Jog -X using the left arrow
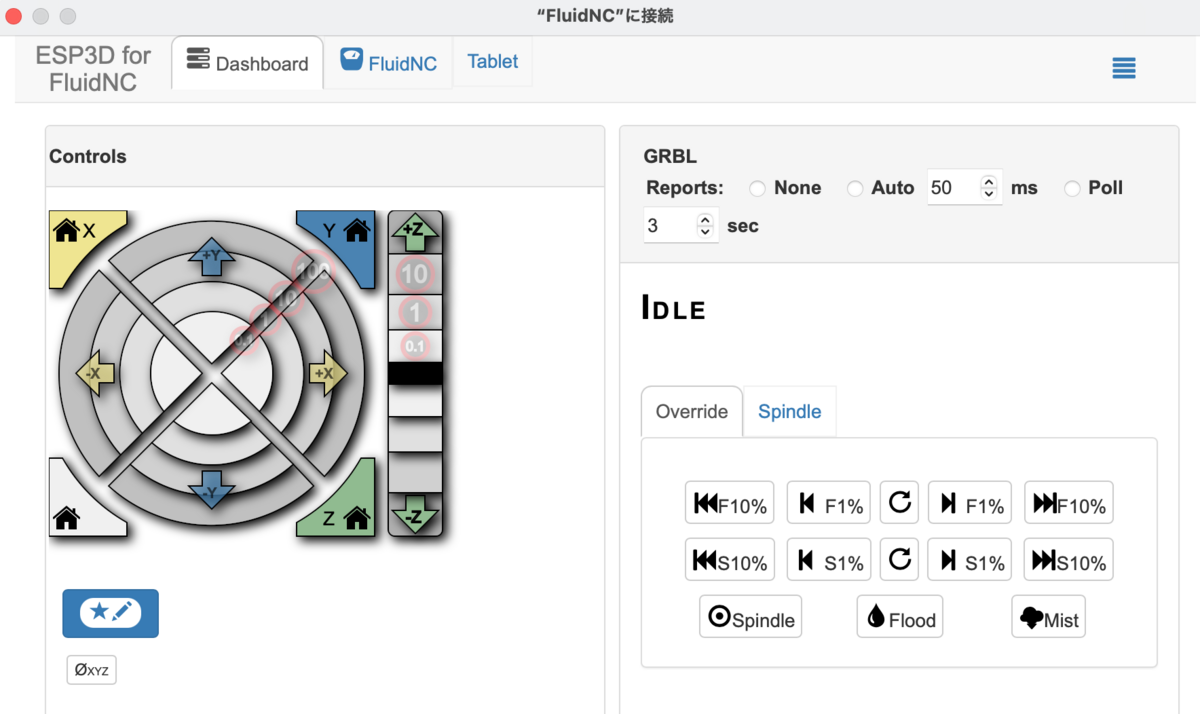The image size is (1200, 714). pos(96,373)
